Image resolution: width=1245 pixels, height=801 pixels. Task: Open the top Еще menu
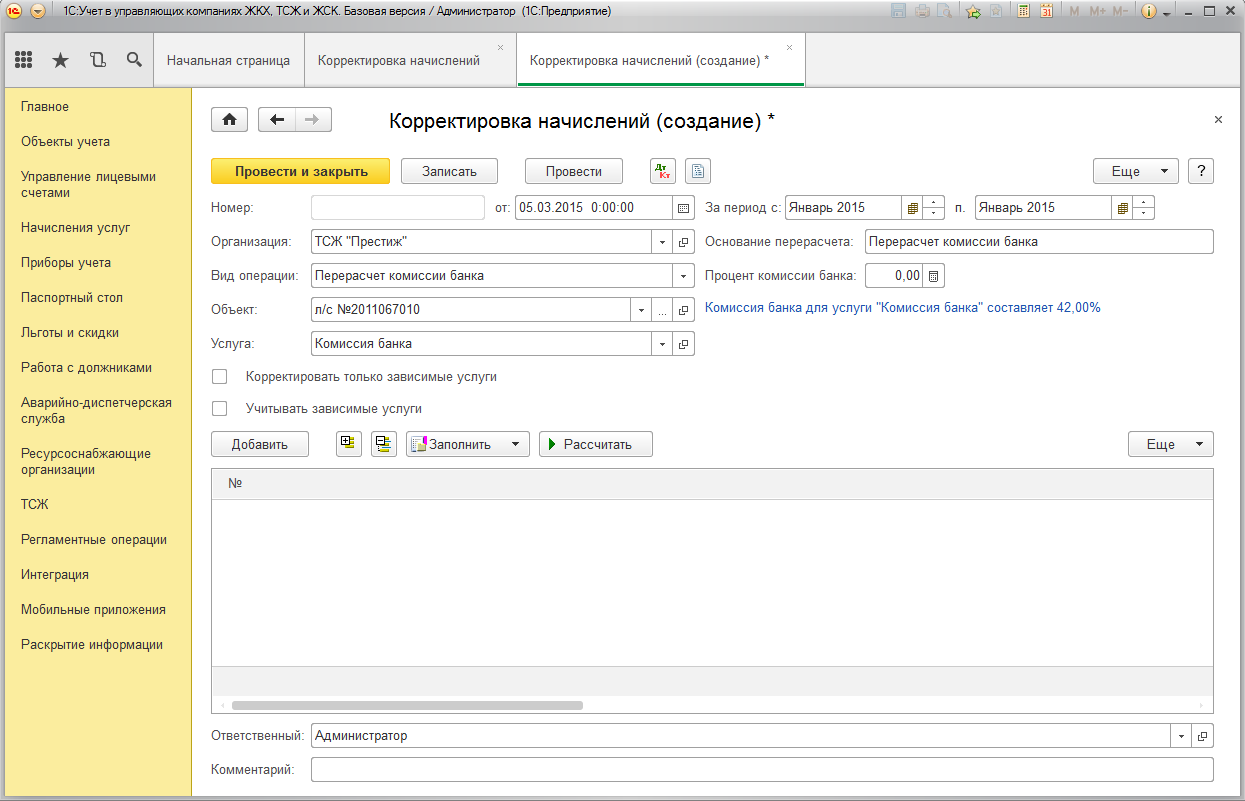[x=1136, y=171]
